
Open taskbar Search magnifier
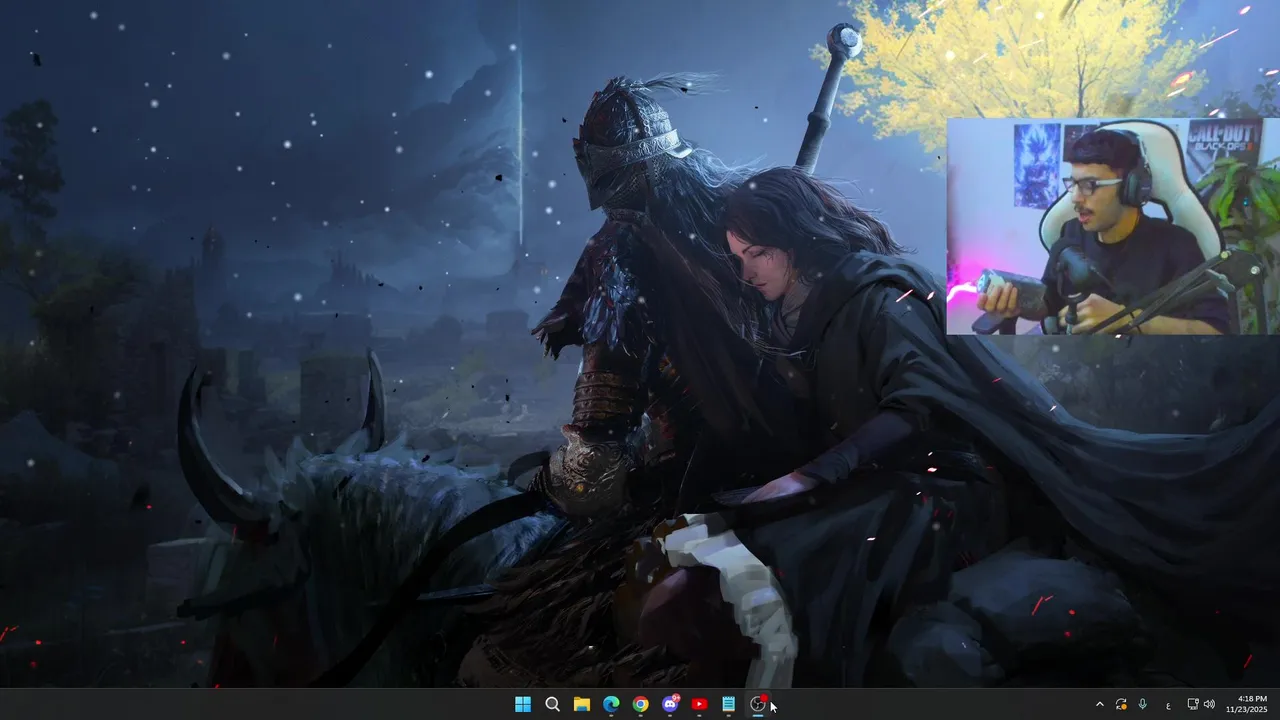click(x=552, y=704)
